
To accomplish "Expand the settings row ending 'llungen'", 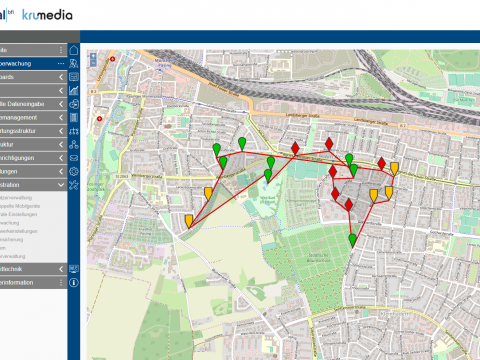I will pos(61,171).
